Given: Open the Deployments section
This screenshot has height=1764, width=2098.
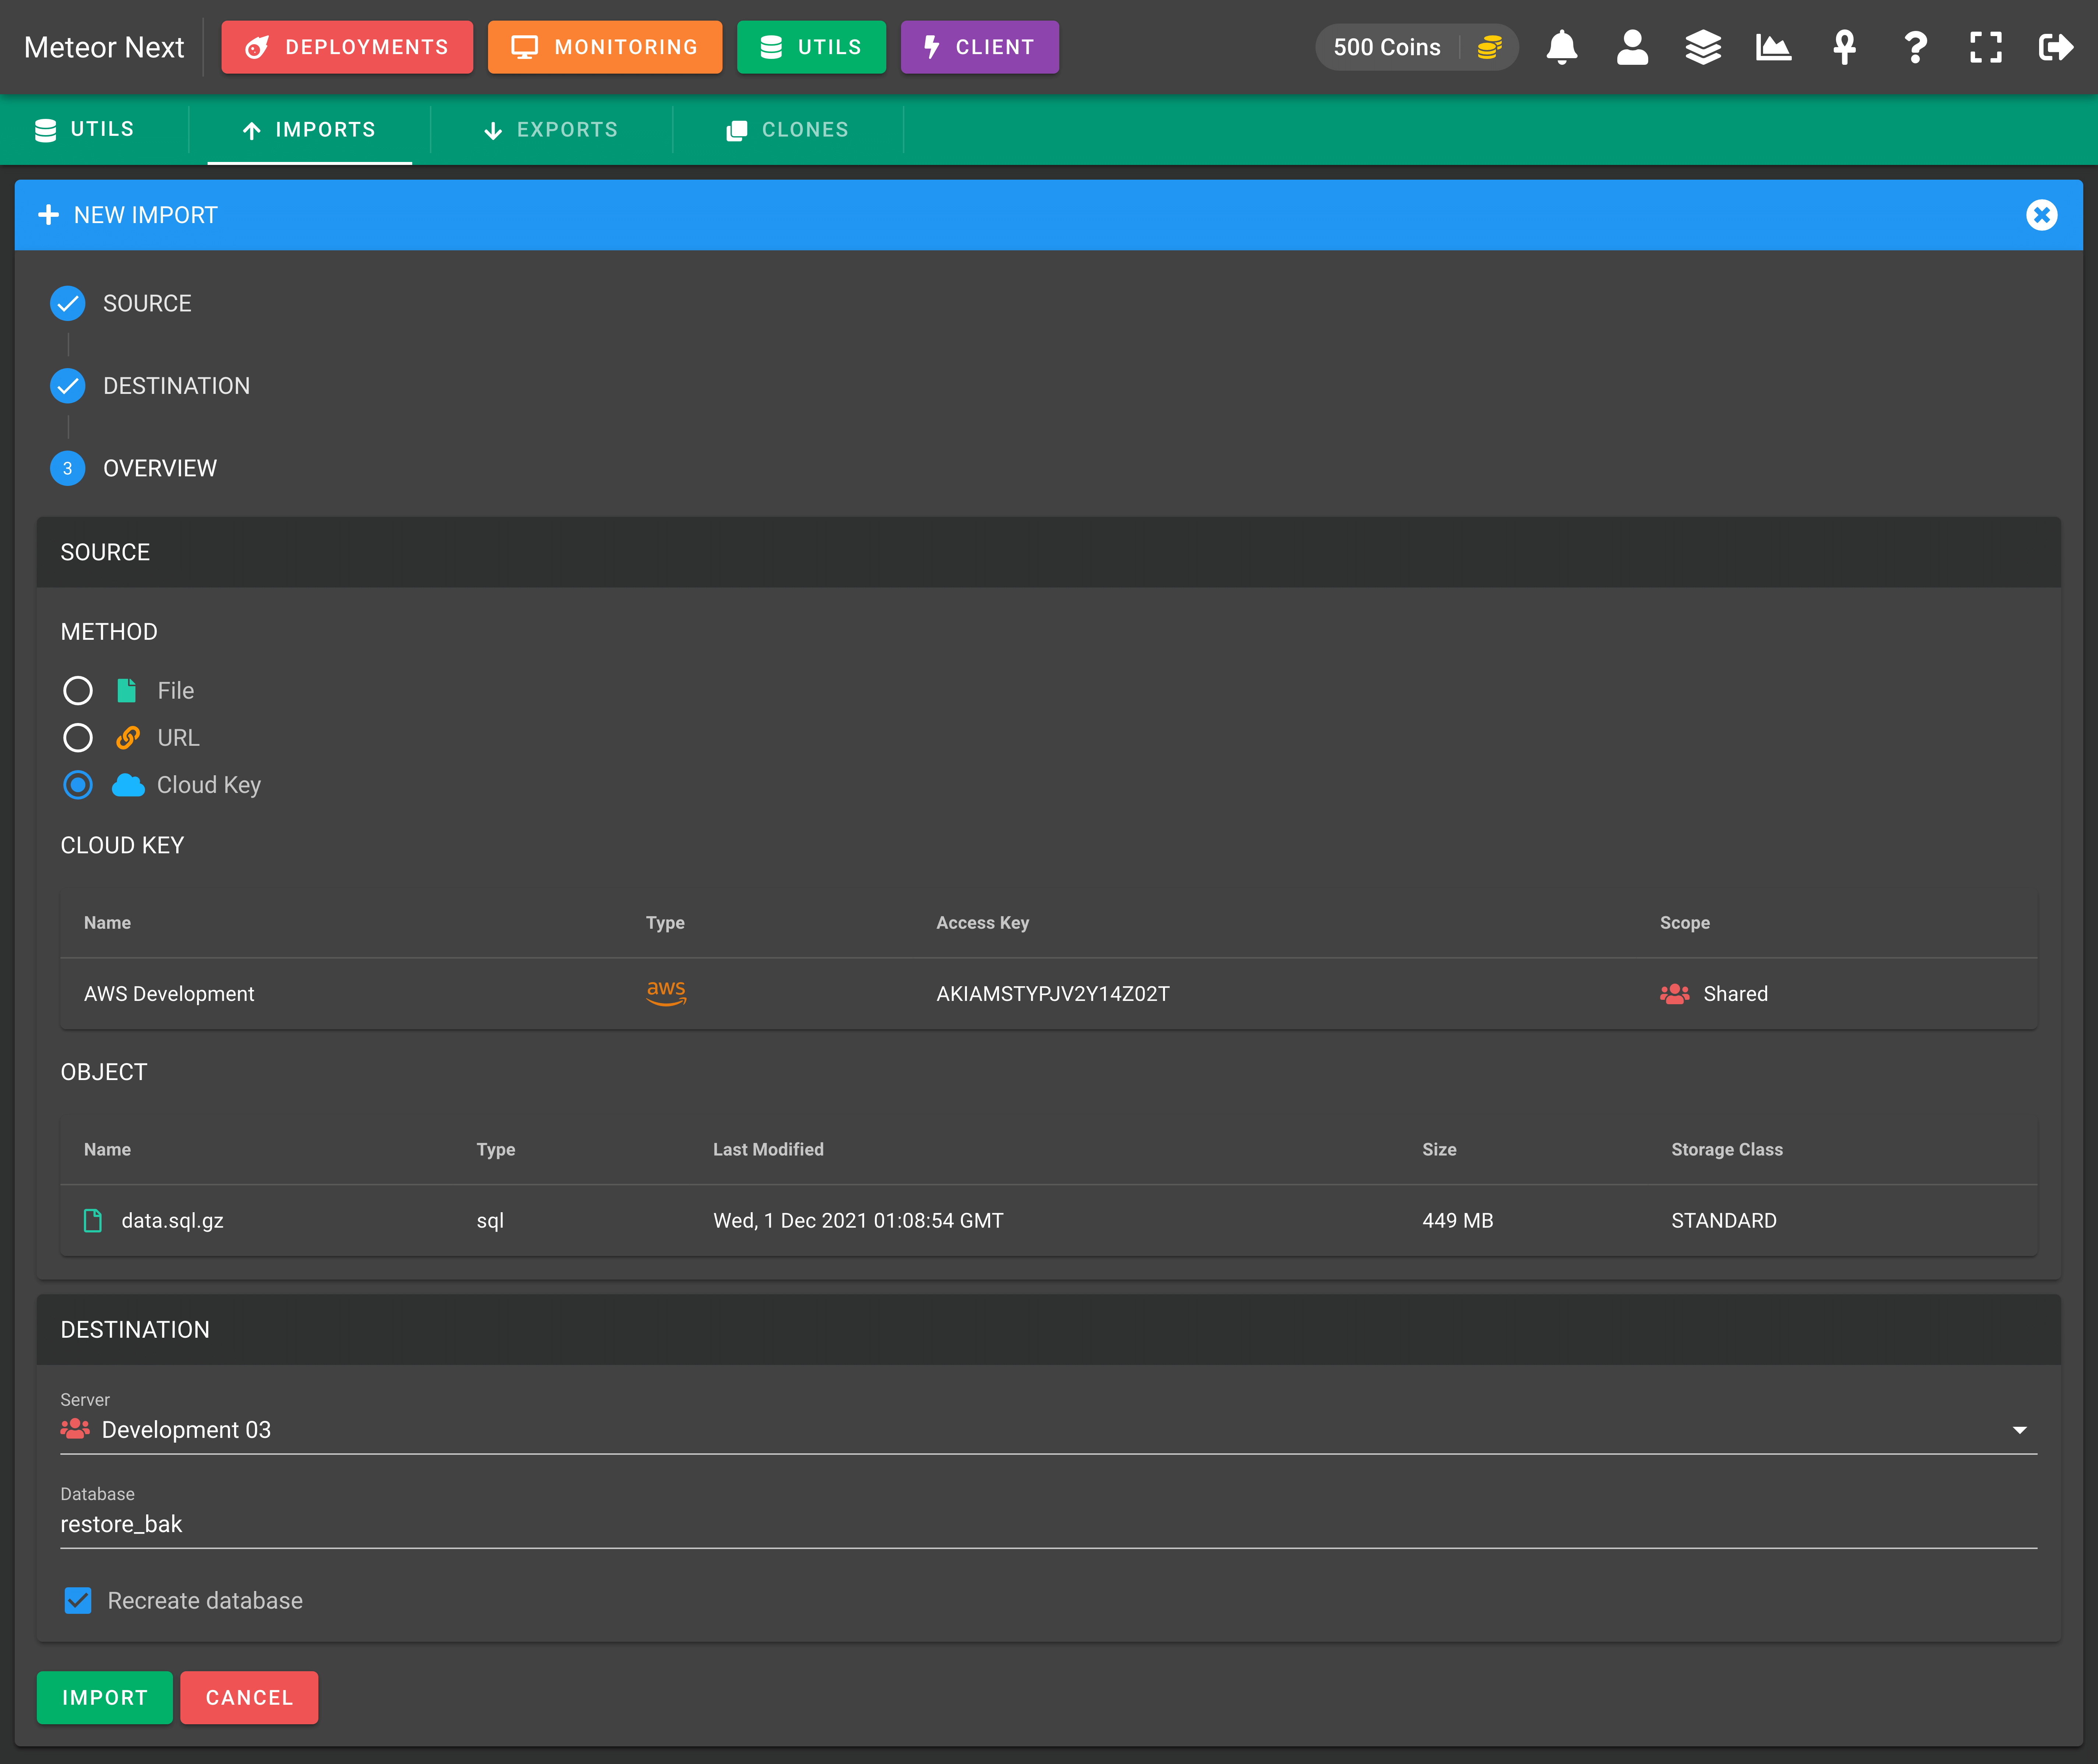Looking at the screenshot, I should (x=347, y=47).
